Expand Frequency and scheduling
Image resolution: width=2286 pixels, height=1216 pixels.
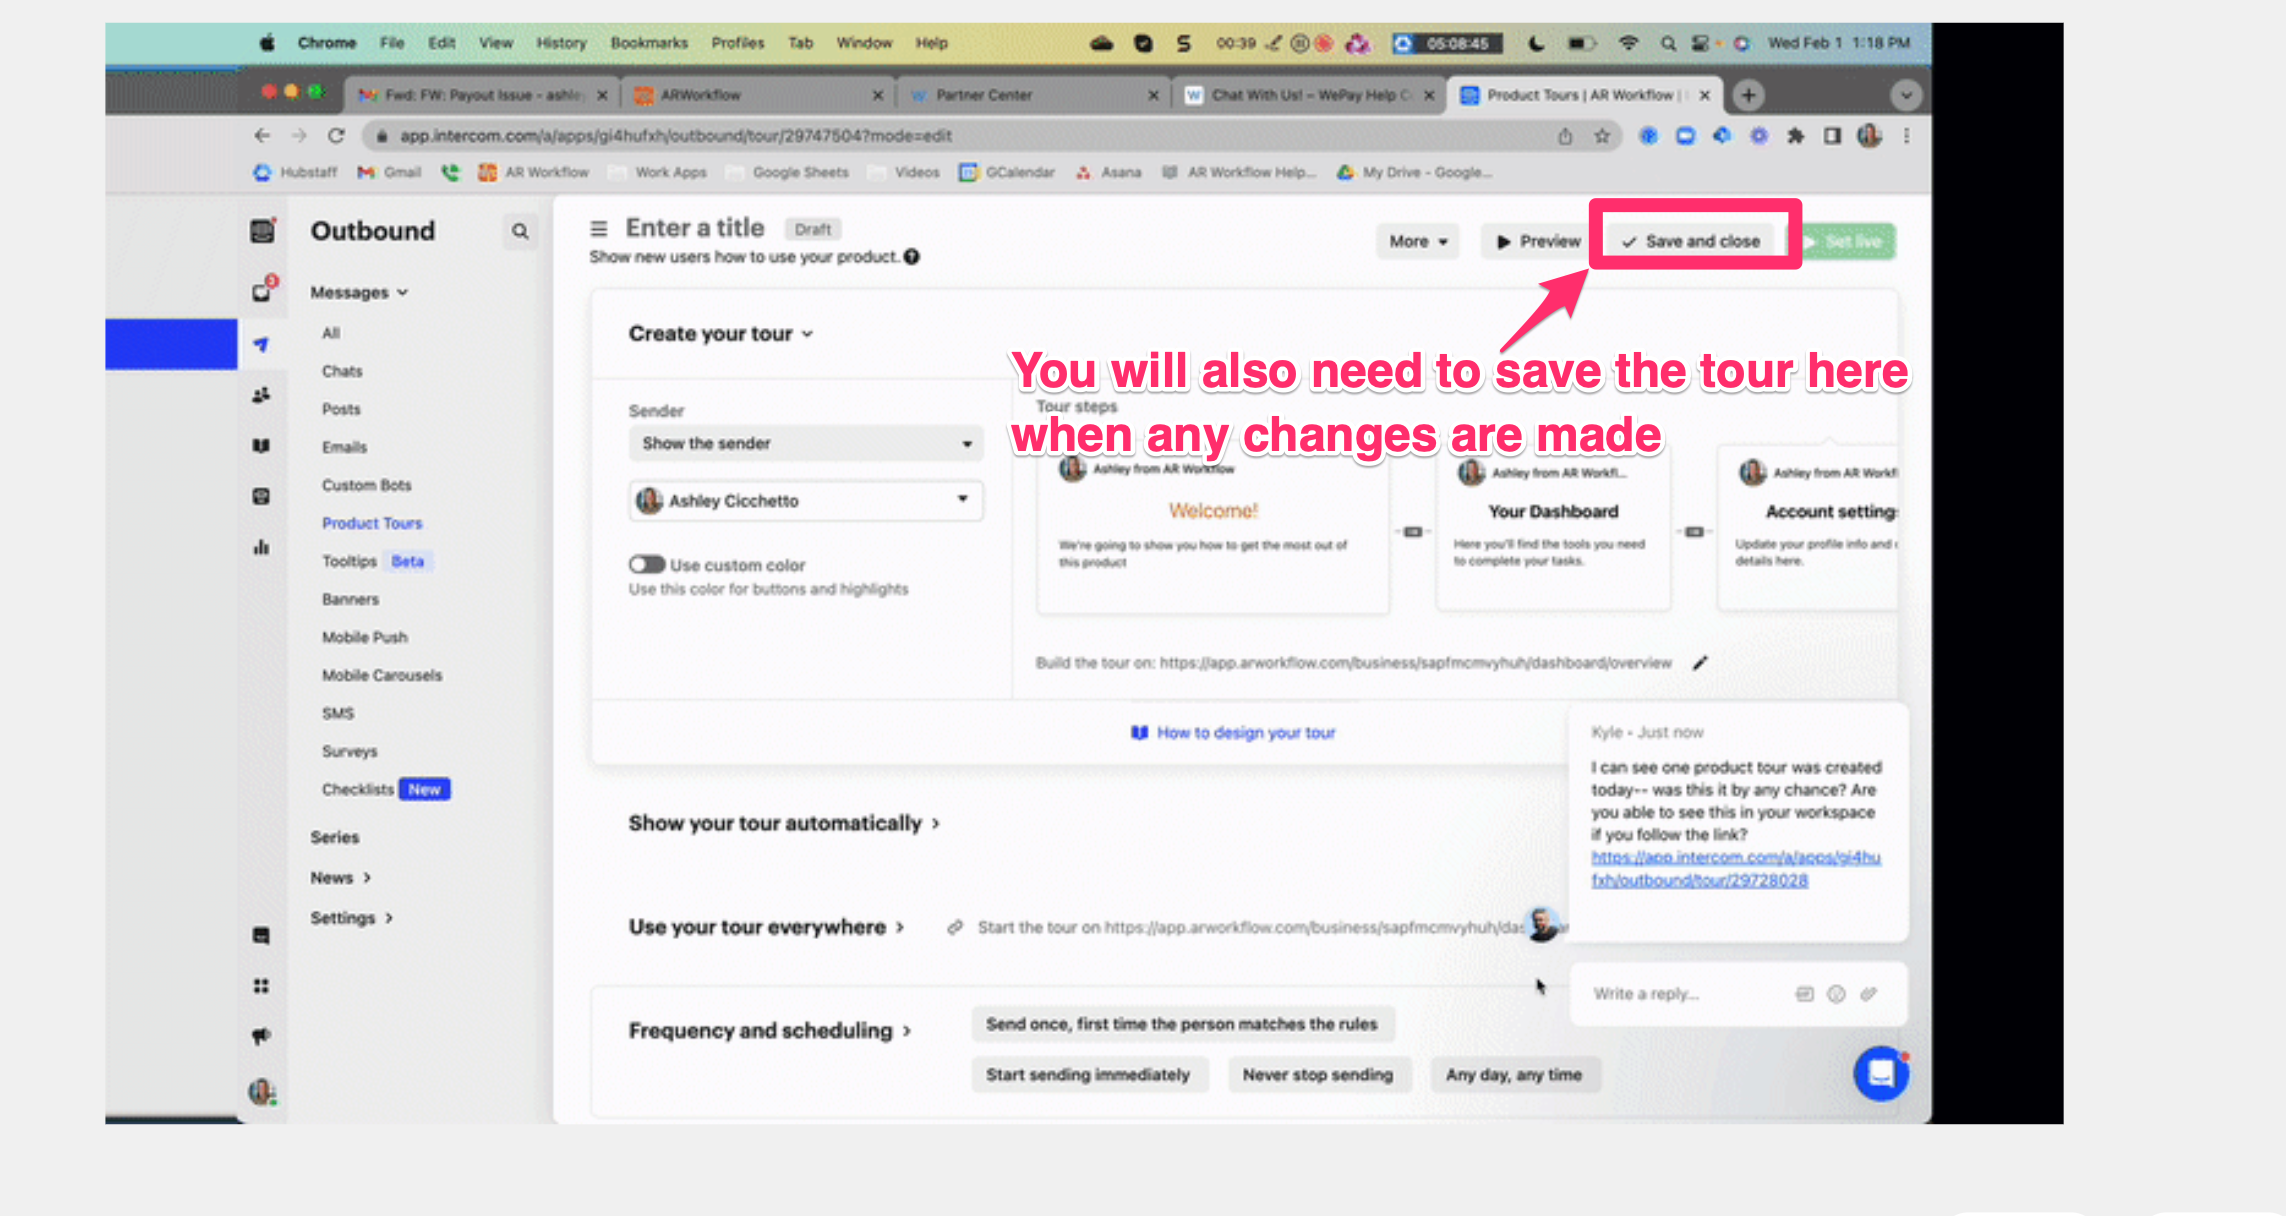point(770,1031)
